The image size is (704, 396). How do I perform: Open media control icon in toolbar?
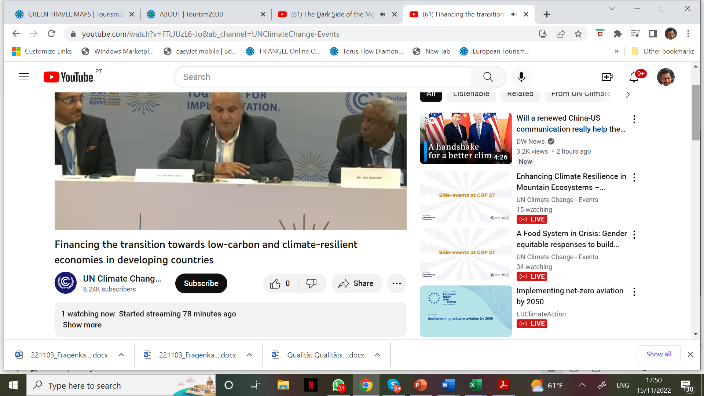tap(635, 34)
